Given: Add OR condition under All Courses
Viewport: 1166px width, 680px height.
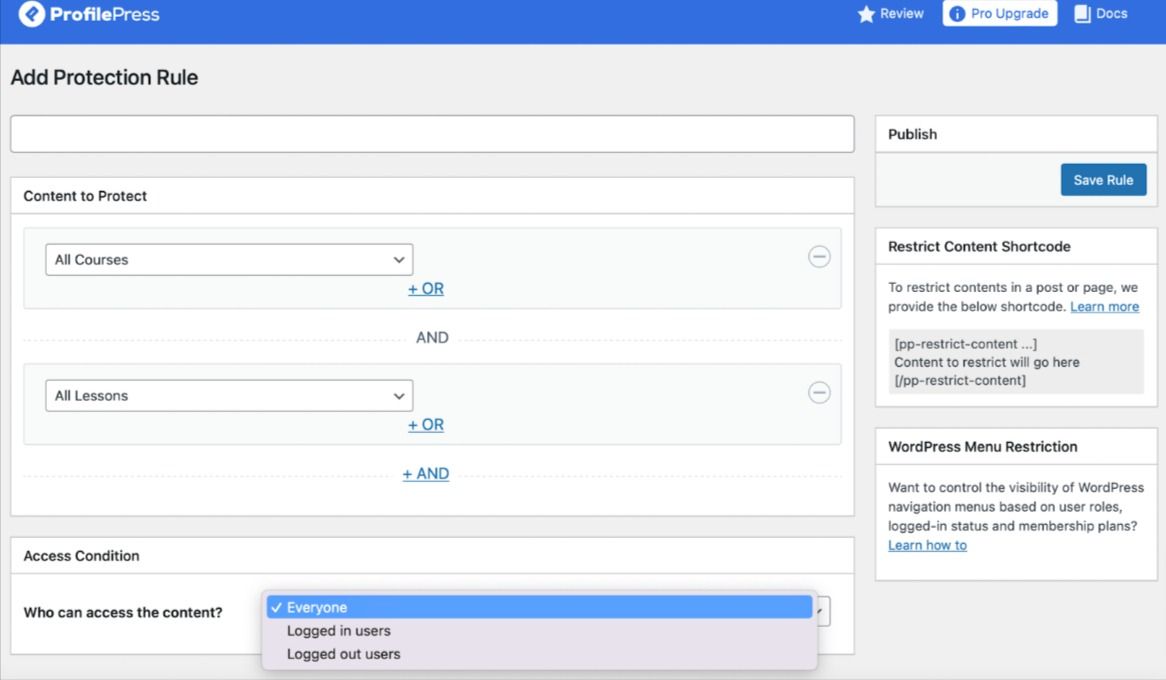Looking at the screenshot, I should coord(426,289).
